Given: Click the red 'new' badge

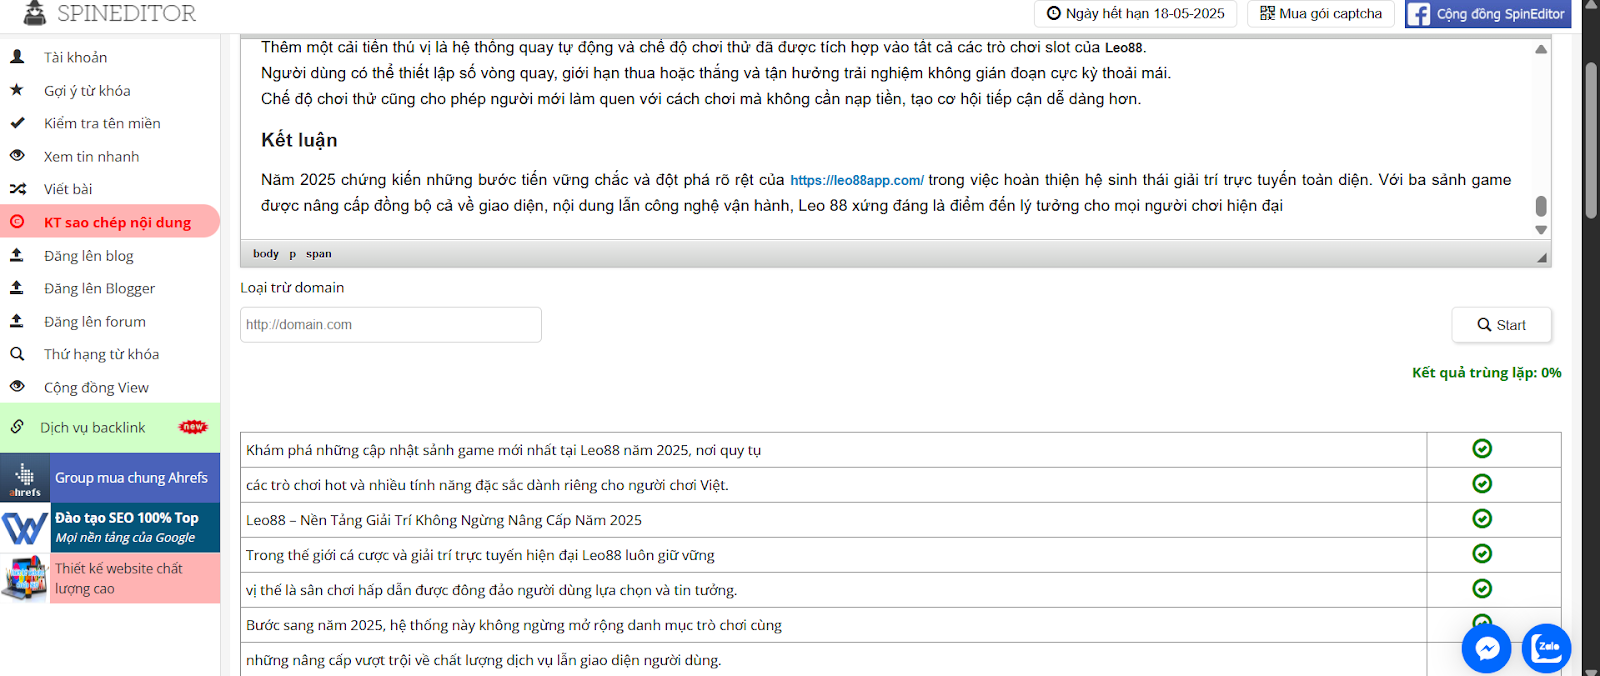Looking at the screenshot, I should (193, 427).
